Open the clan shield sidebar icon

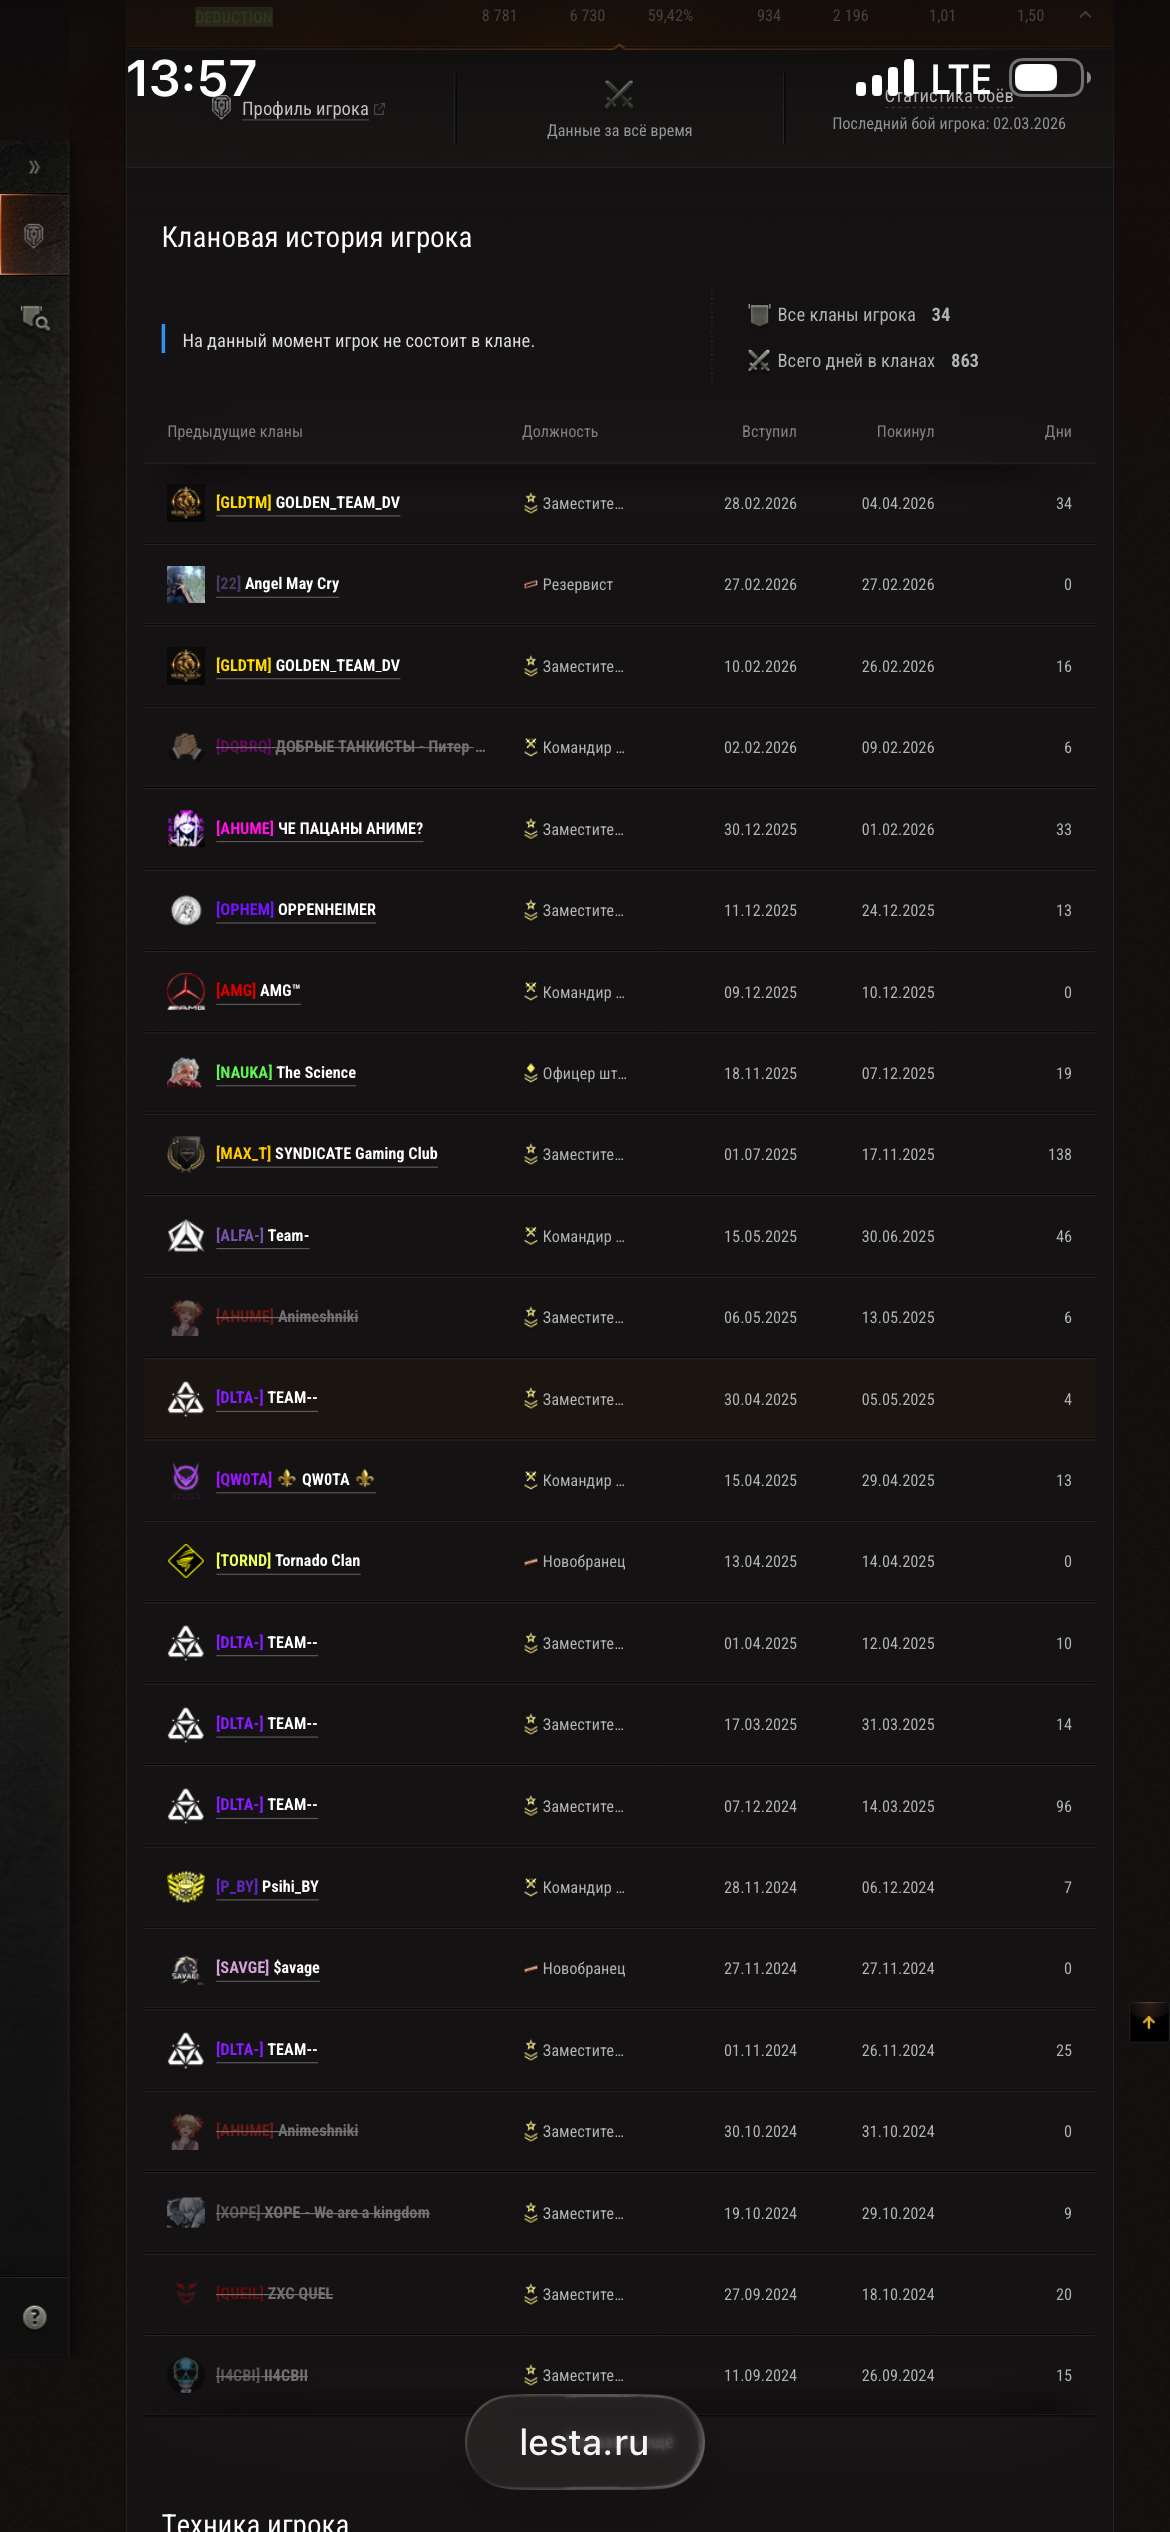click(x=34, y=235)
